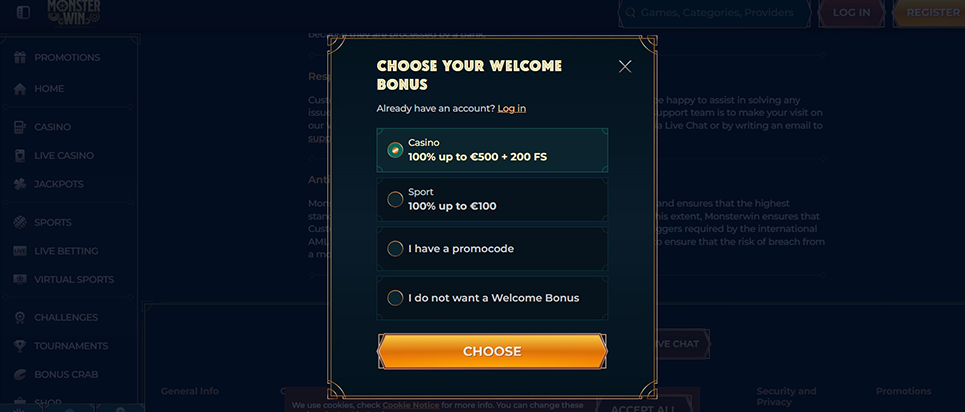The width and height of the screenshot is (965, 412).
Task: Open the Cookie Notice link
Action: pyautogui.click(x=410, y=405)
